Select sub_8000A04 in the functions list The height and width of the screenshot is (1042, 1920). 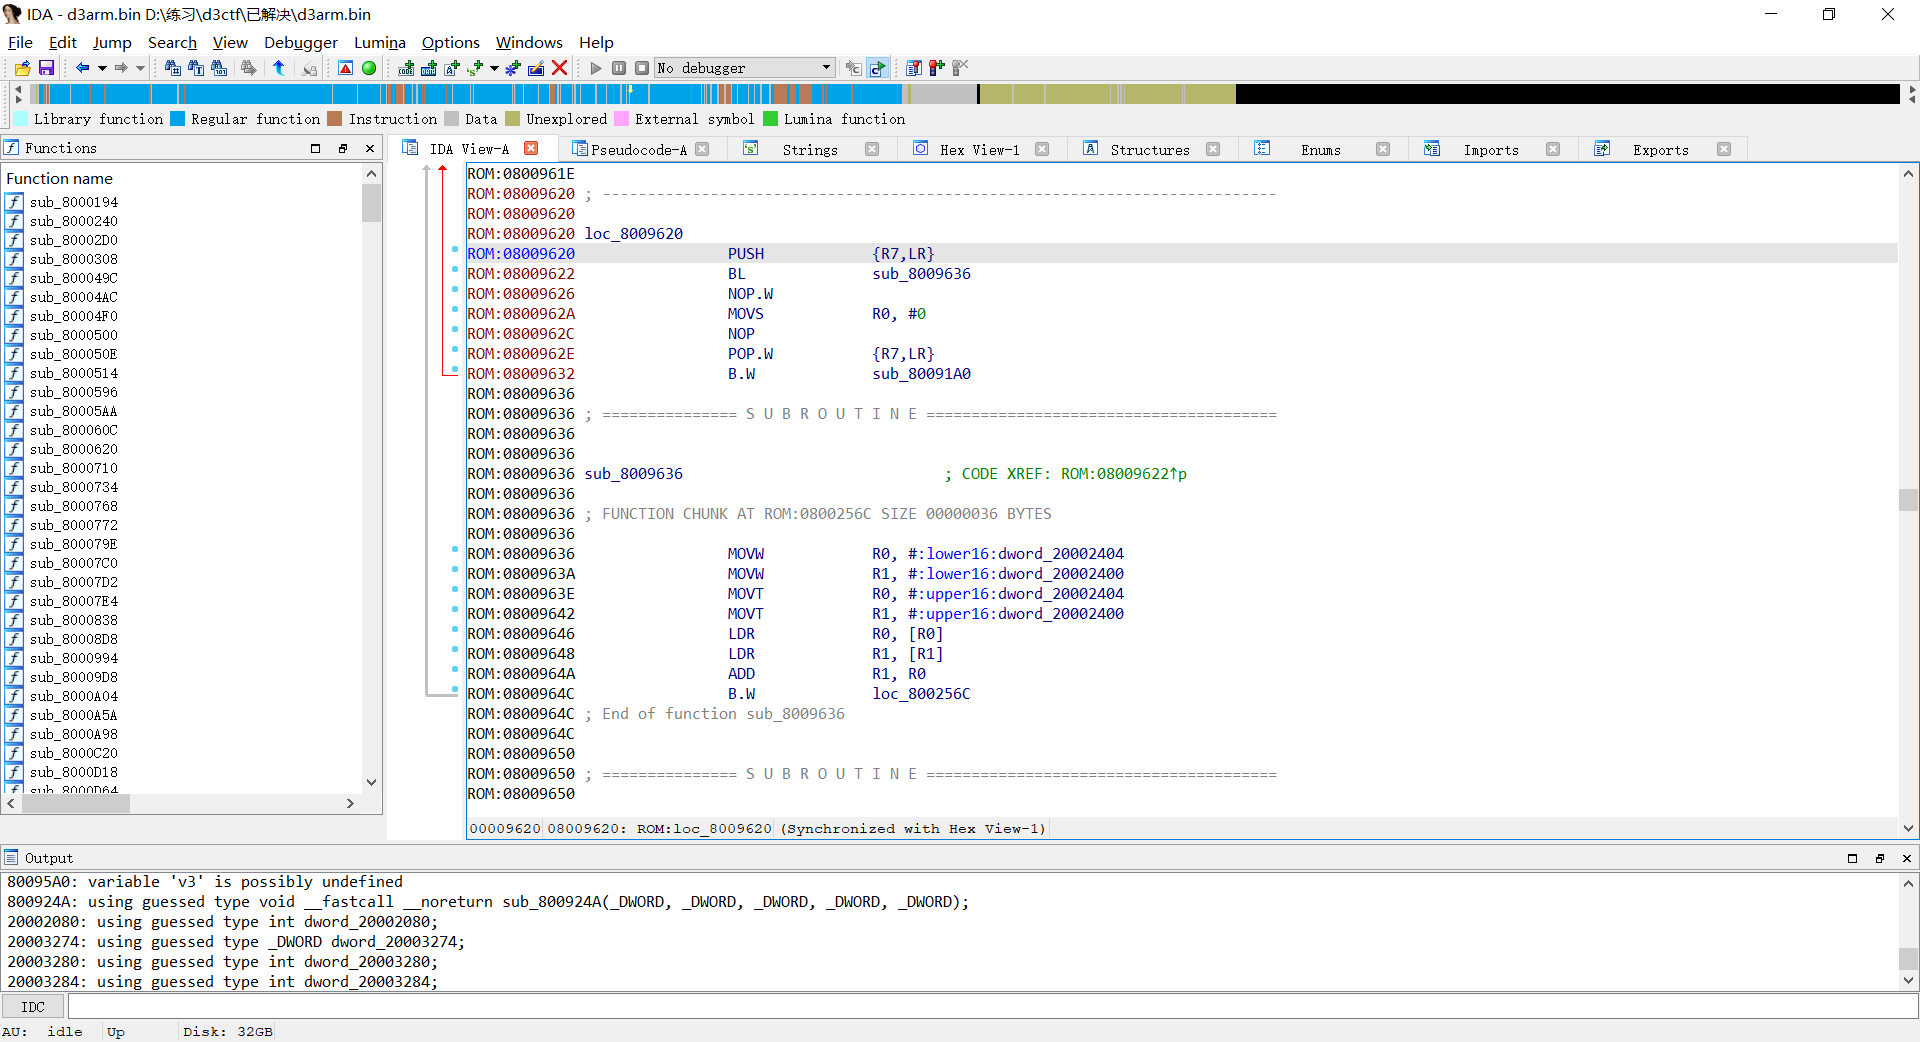coord(73,696)
